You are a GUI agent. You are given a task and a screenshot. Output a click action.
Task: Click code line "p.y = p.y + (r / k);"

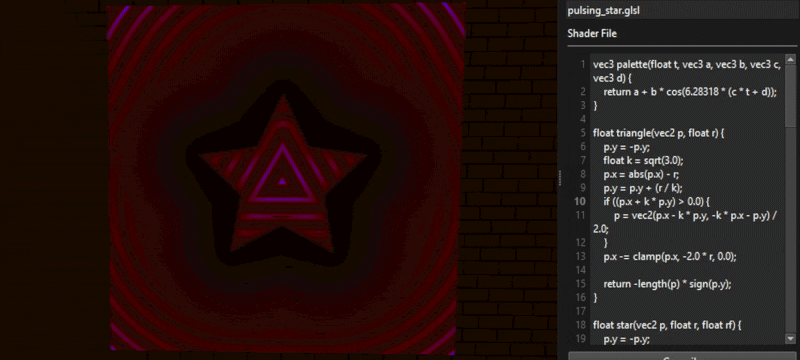coord(643,188)
